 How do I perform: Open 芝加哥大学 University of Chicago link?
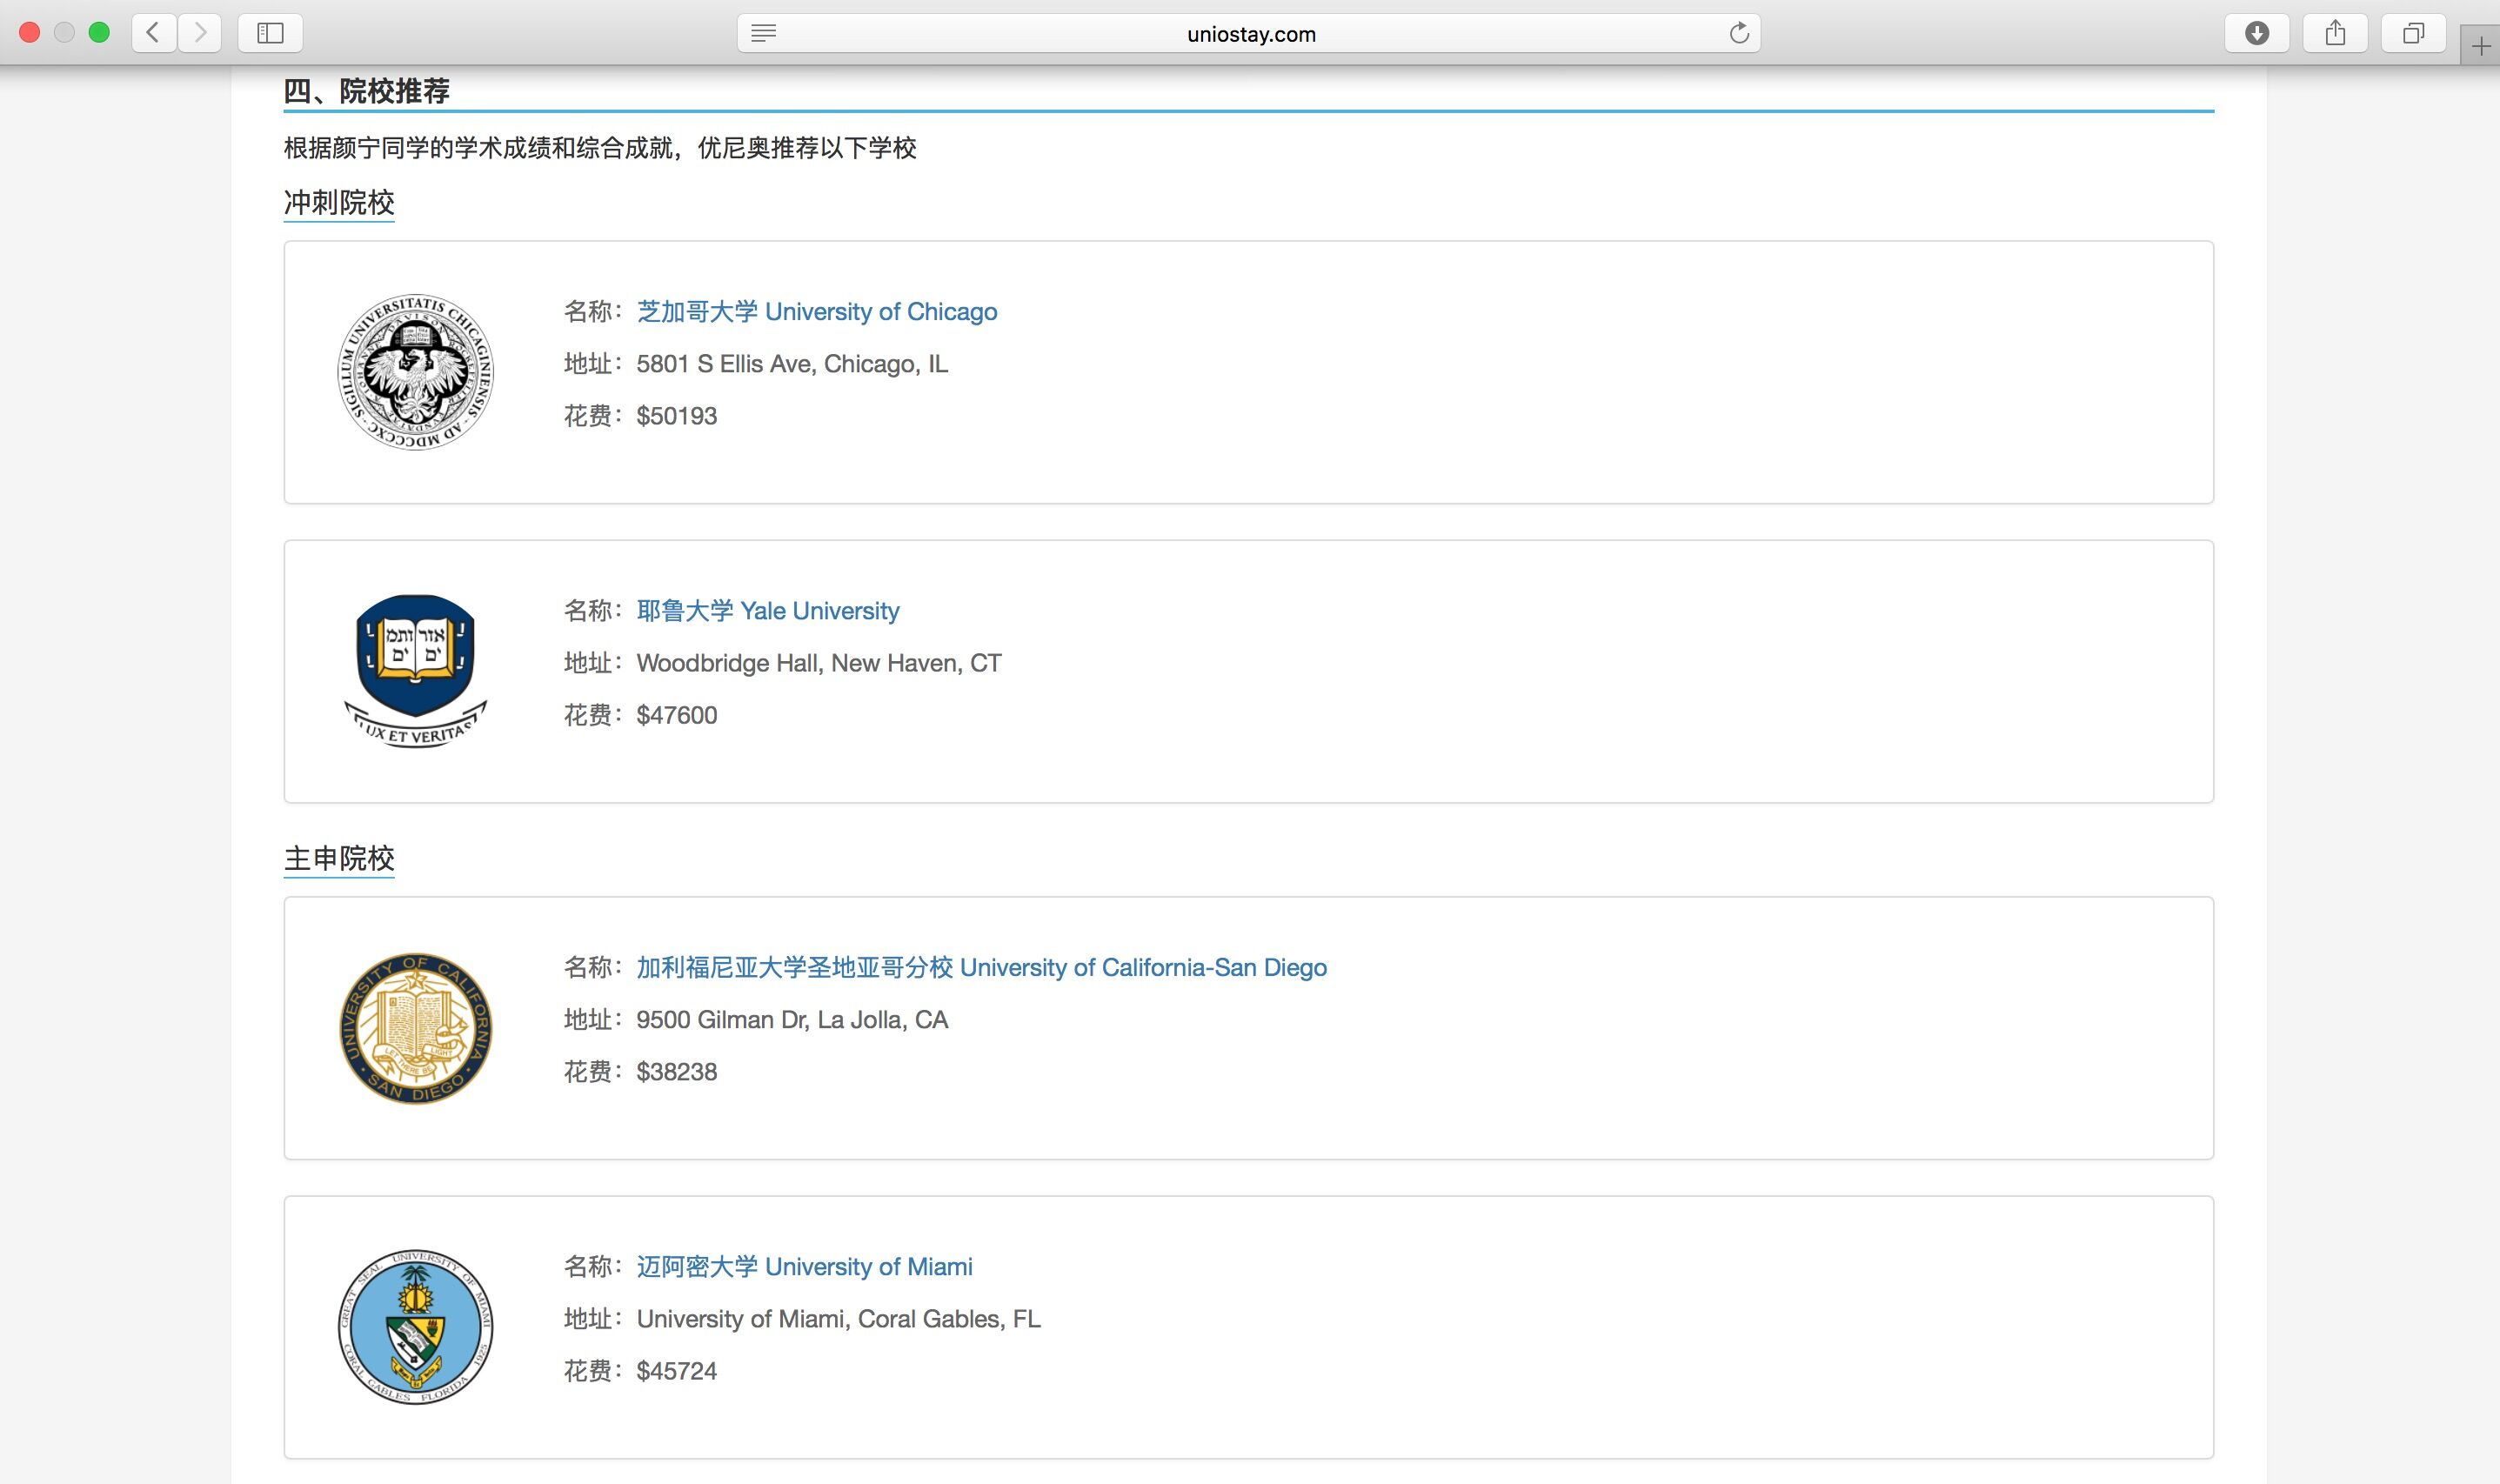point(817,312)
